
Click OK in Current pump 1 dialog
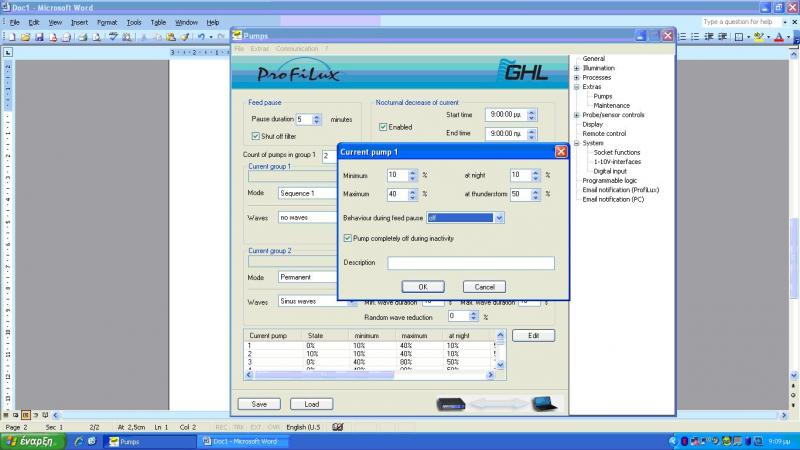(x=423, y=287)
